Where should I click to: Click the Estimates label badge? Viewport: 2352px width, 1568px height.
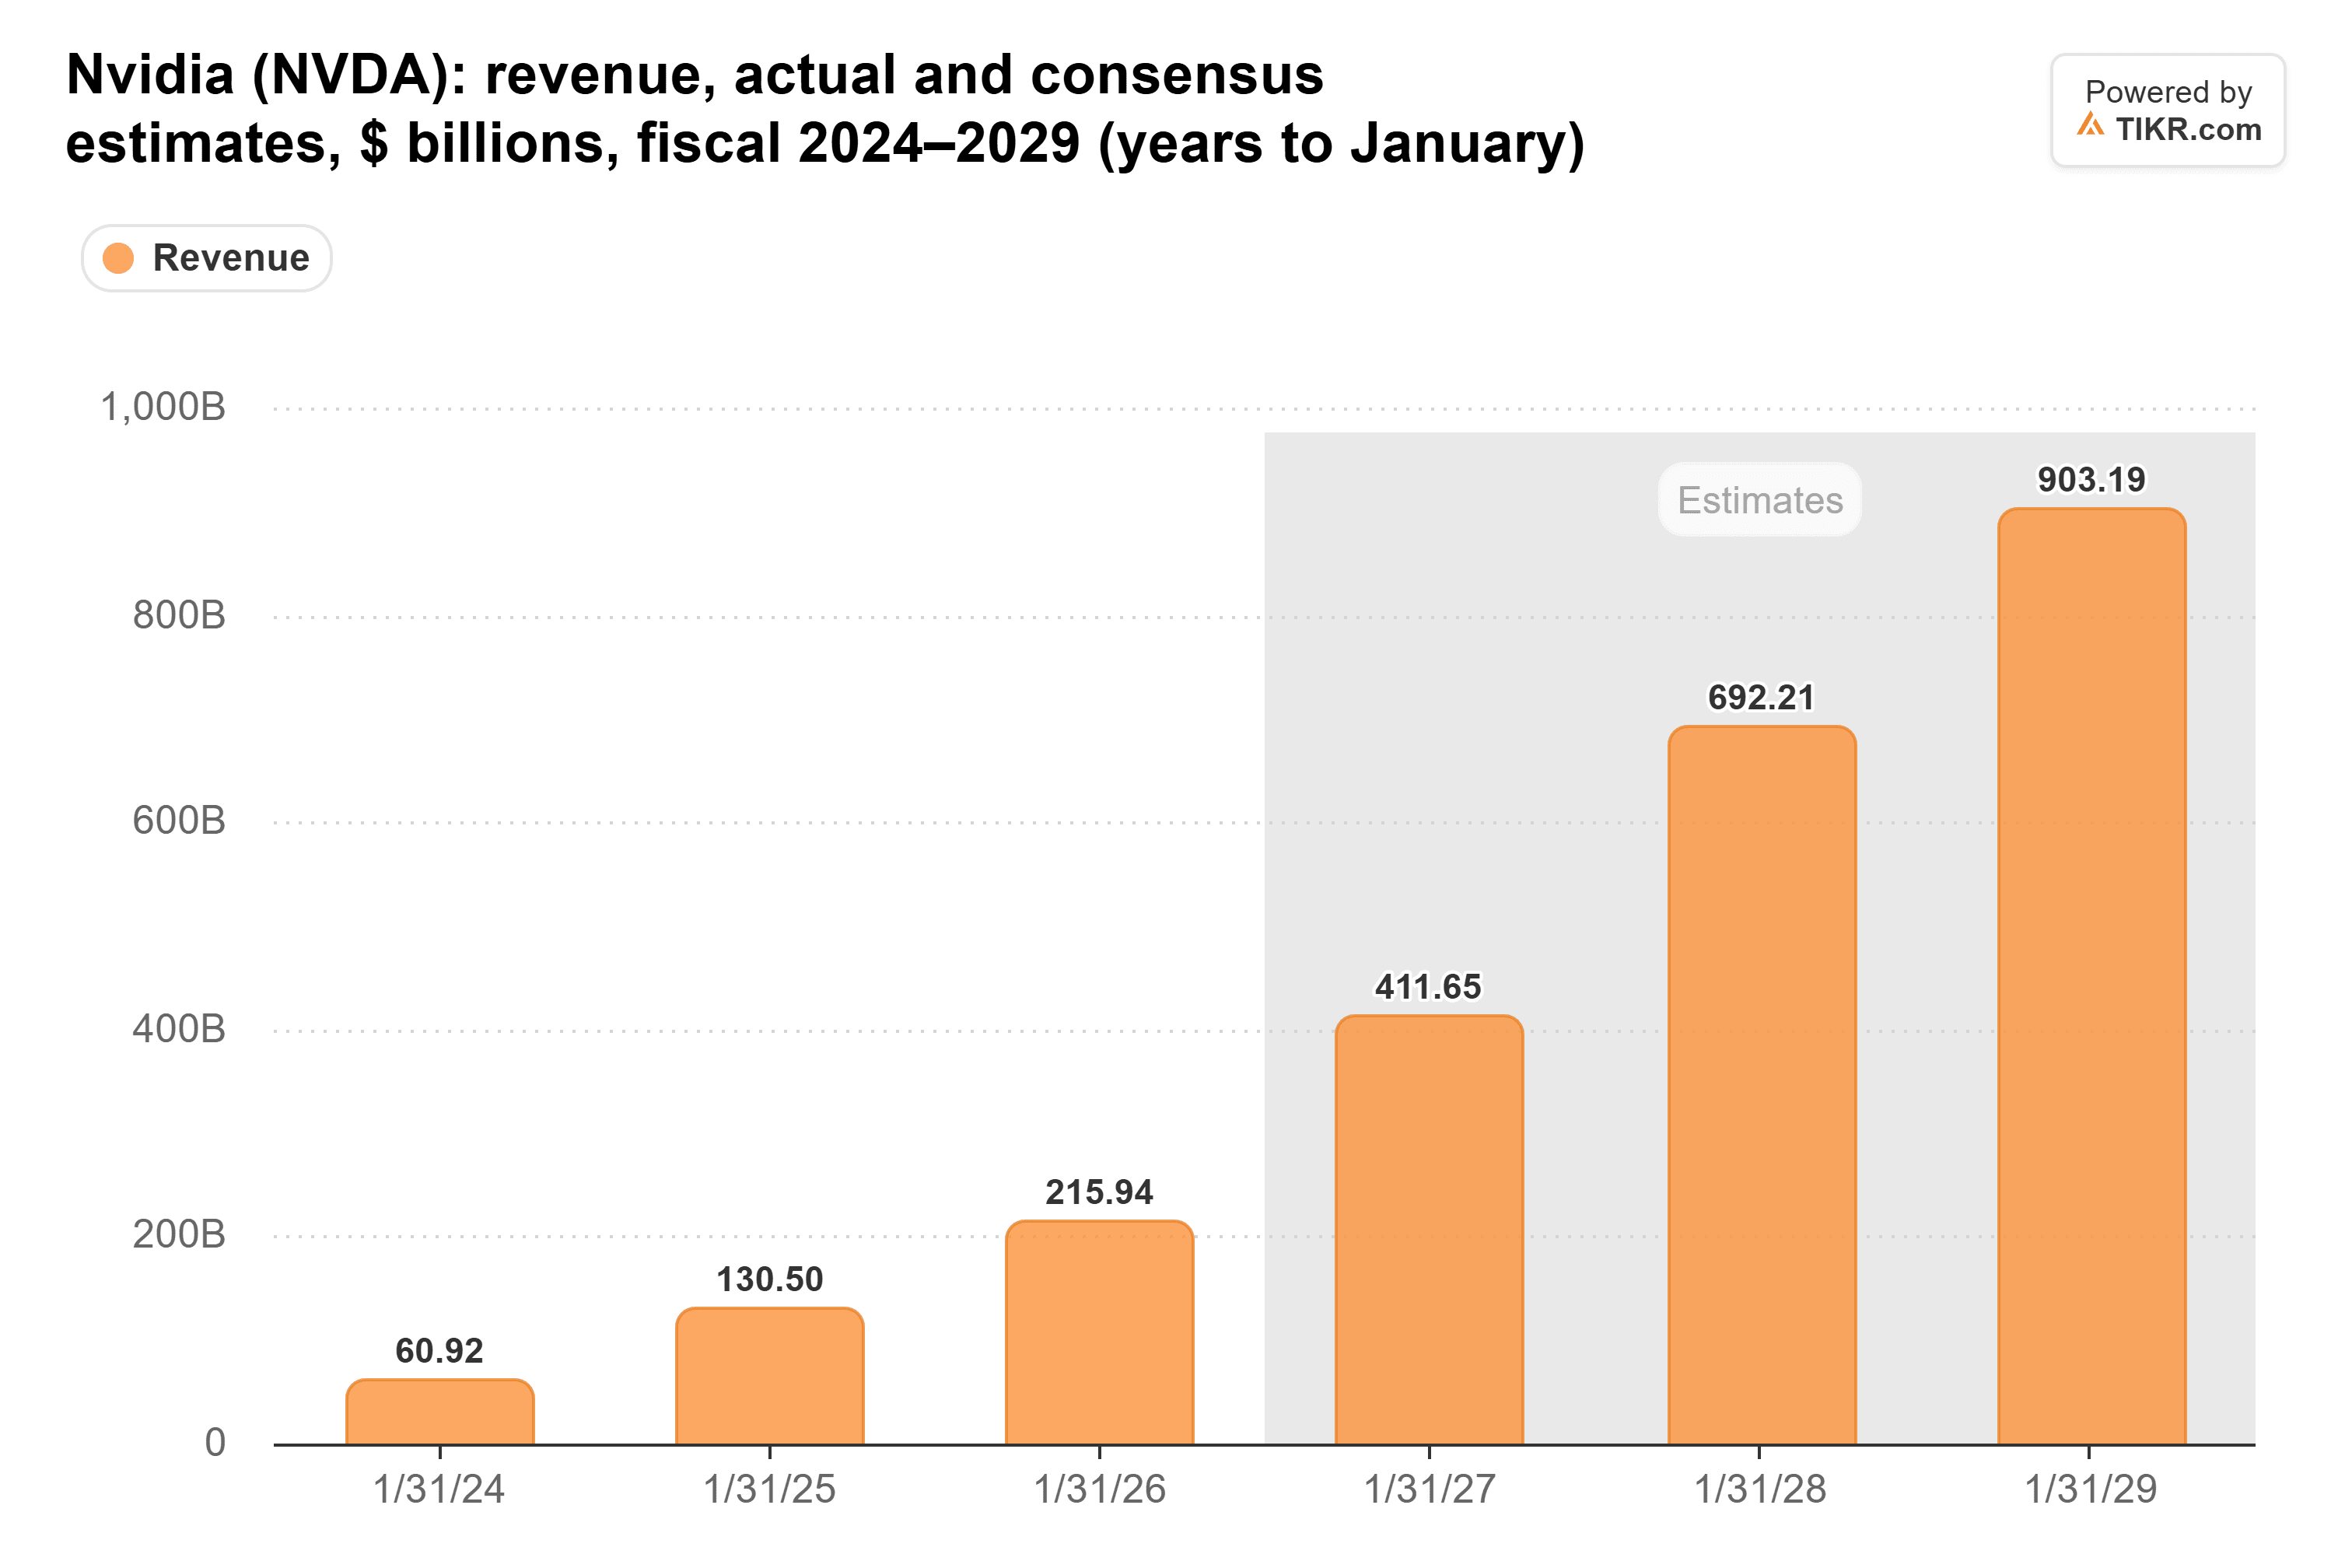1760,500
